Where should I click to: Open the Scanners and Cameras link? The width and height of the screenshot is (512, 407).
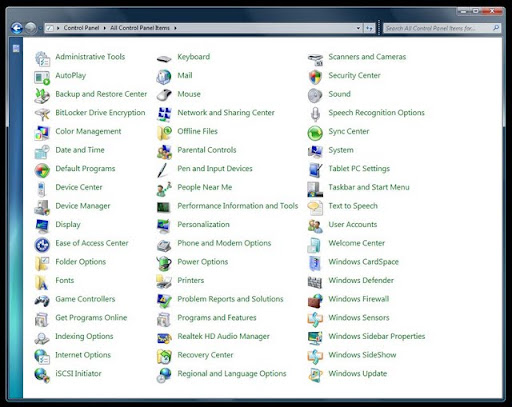click(367, 57)
